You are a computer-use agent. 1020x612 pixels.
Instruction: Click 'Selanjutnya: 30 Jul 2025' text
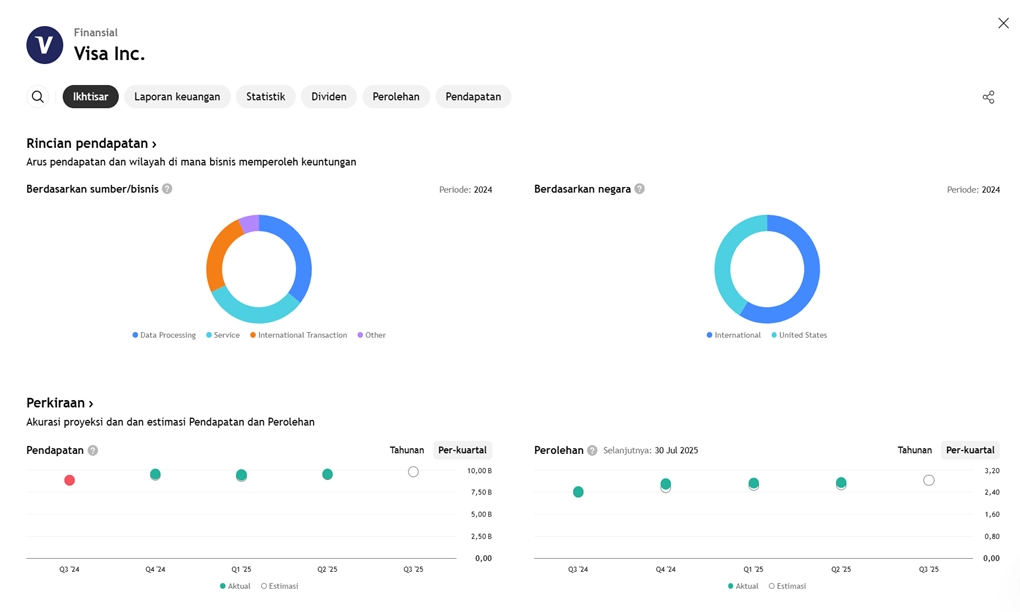click(651, 451)
